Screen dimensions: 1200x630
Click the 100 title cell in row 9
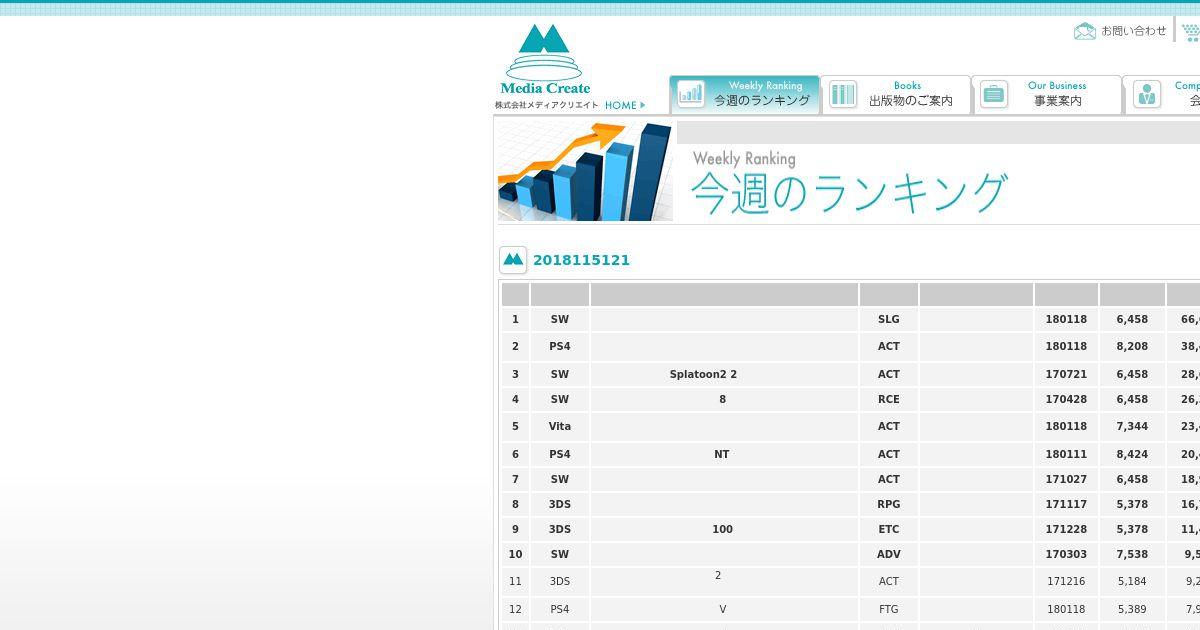[724, 529]
